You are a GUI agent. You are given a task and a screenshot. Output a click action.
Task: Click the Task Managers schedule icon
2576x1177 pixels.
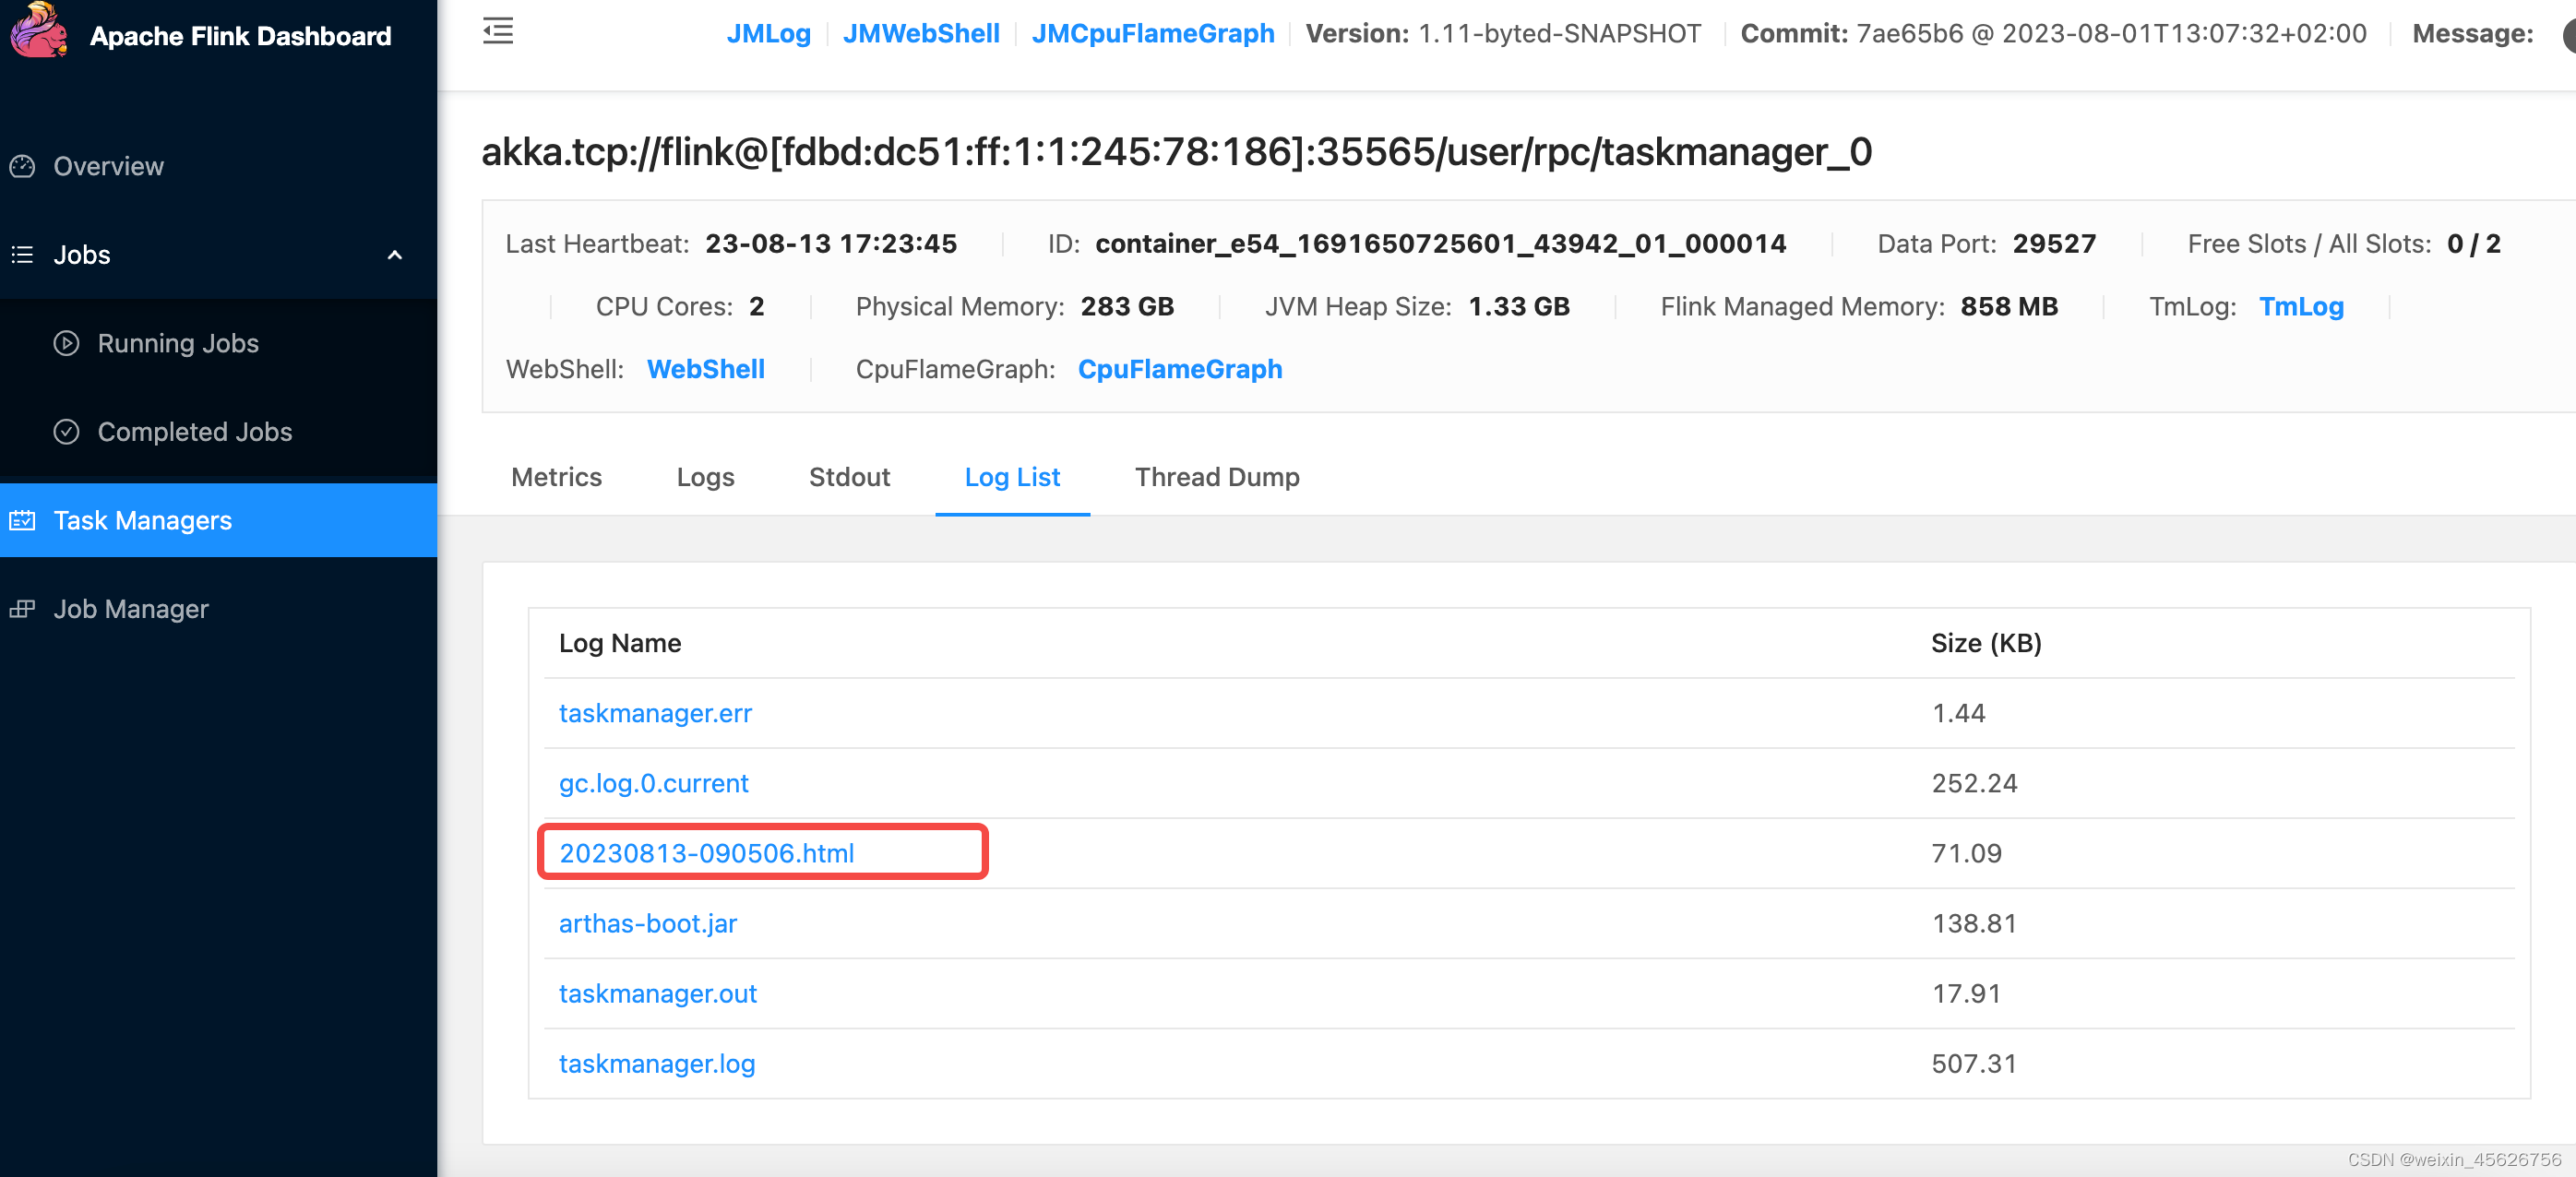22,520
